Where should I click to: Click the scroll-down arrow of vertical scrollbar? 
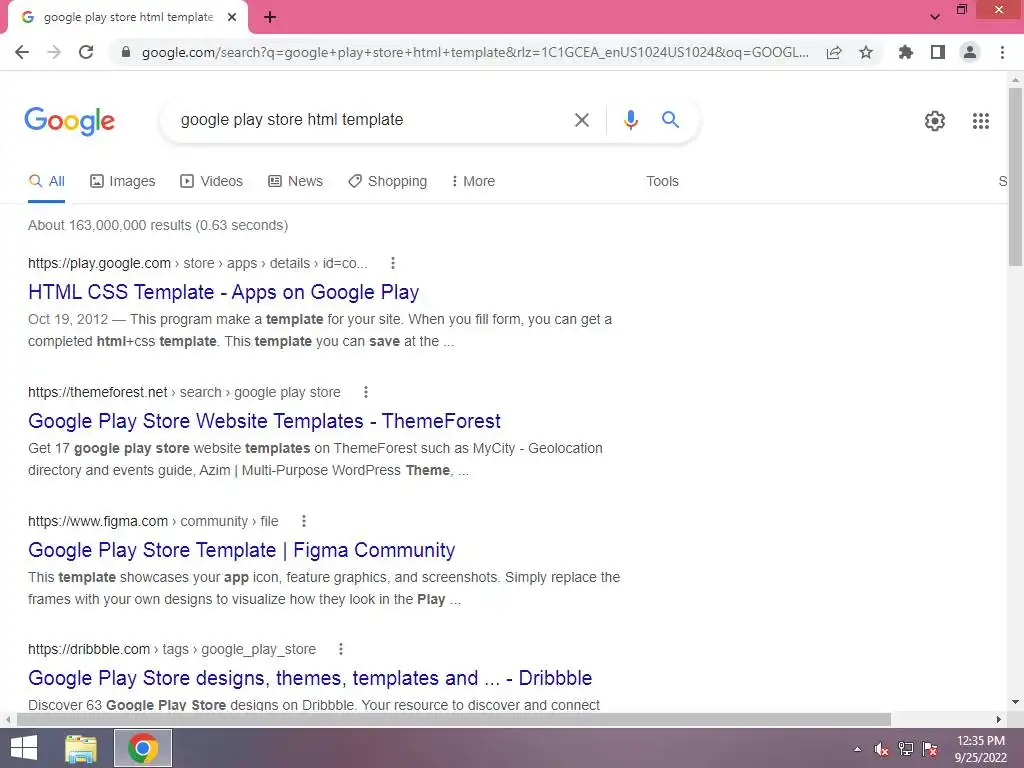coord(1015,703)
